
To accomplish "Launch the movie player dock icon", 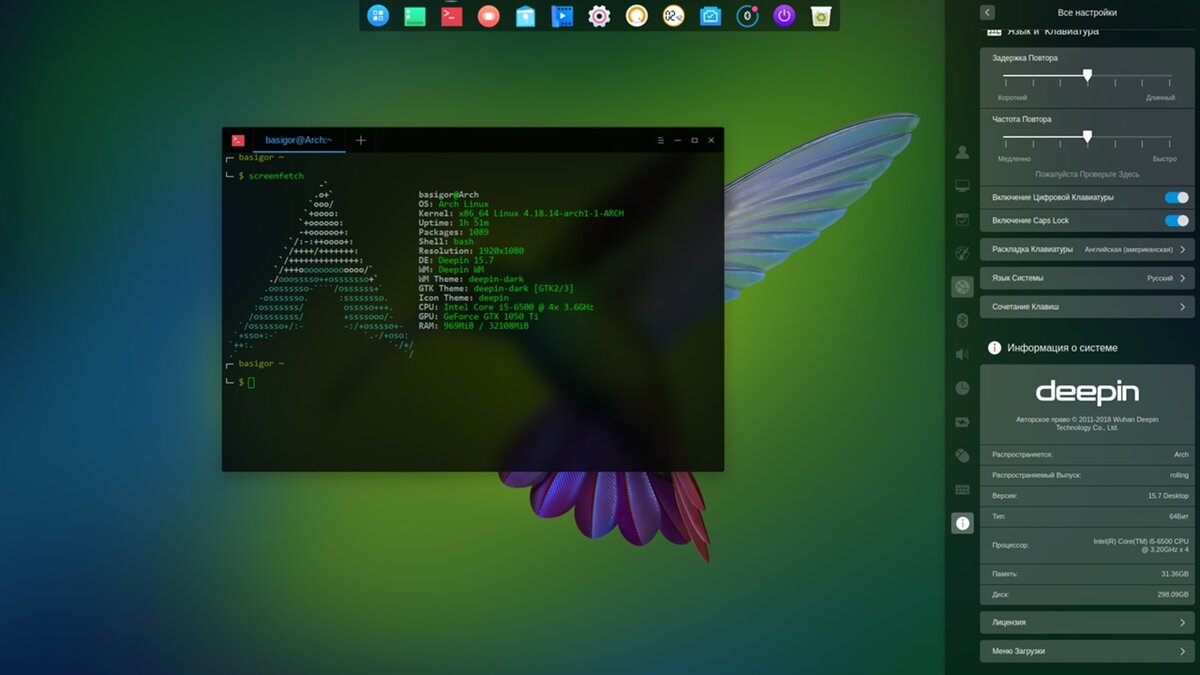I will tap(562, 15).
